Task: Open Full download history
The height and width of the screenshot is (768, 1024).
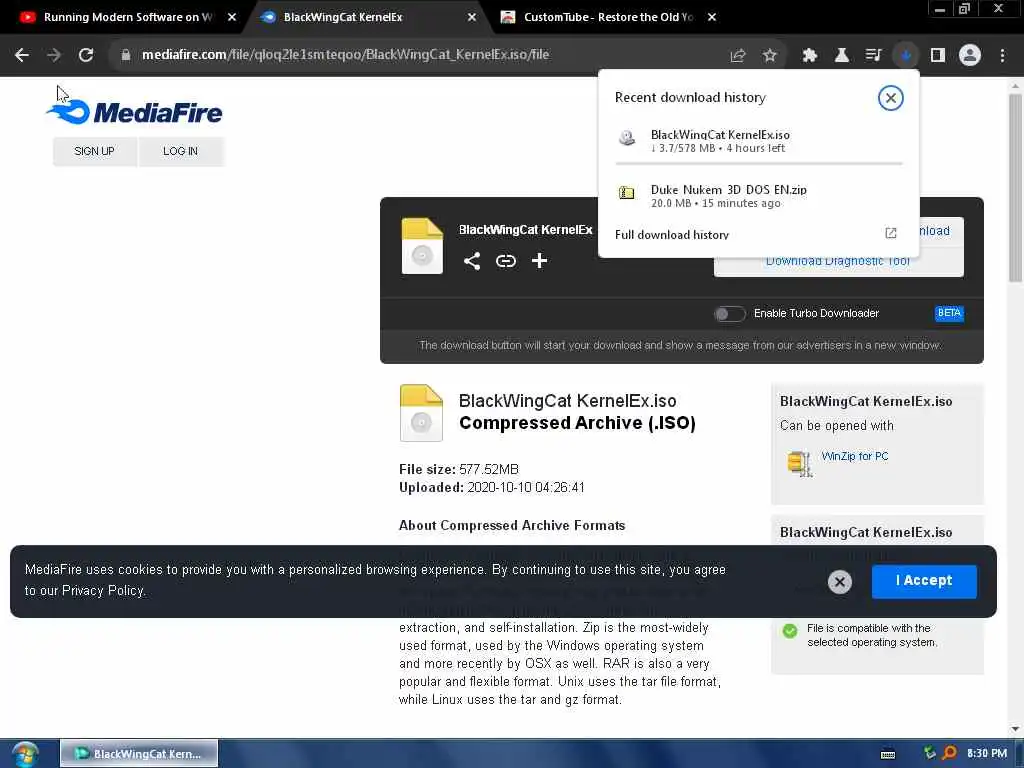Action: point(672,234)
